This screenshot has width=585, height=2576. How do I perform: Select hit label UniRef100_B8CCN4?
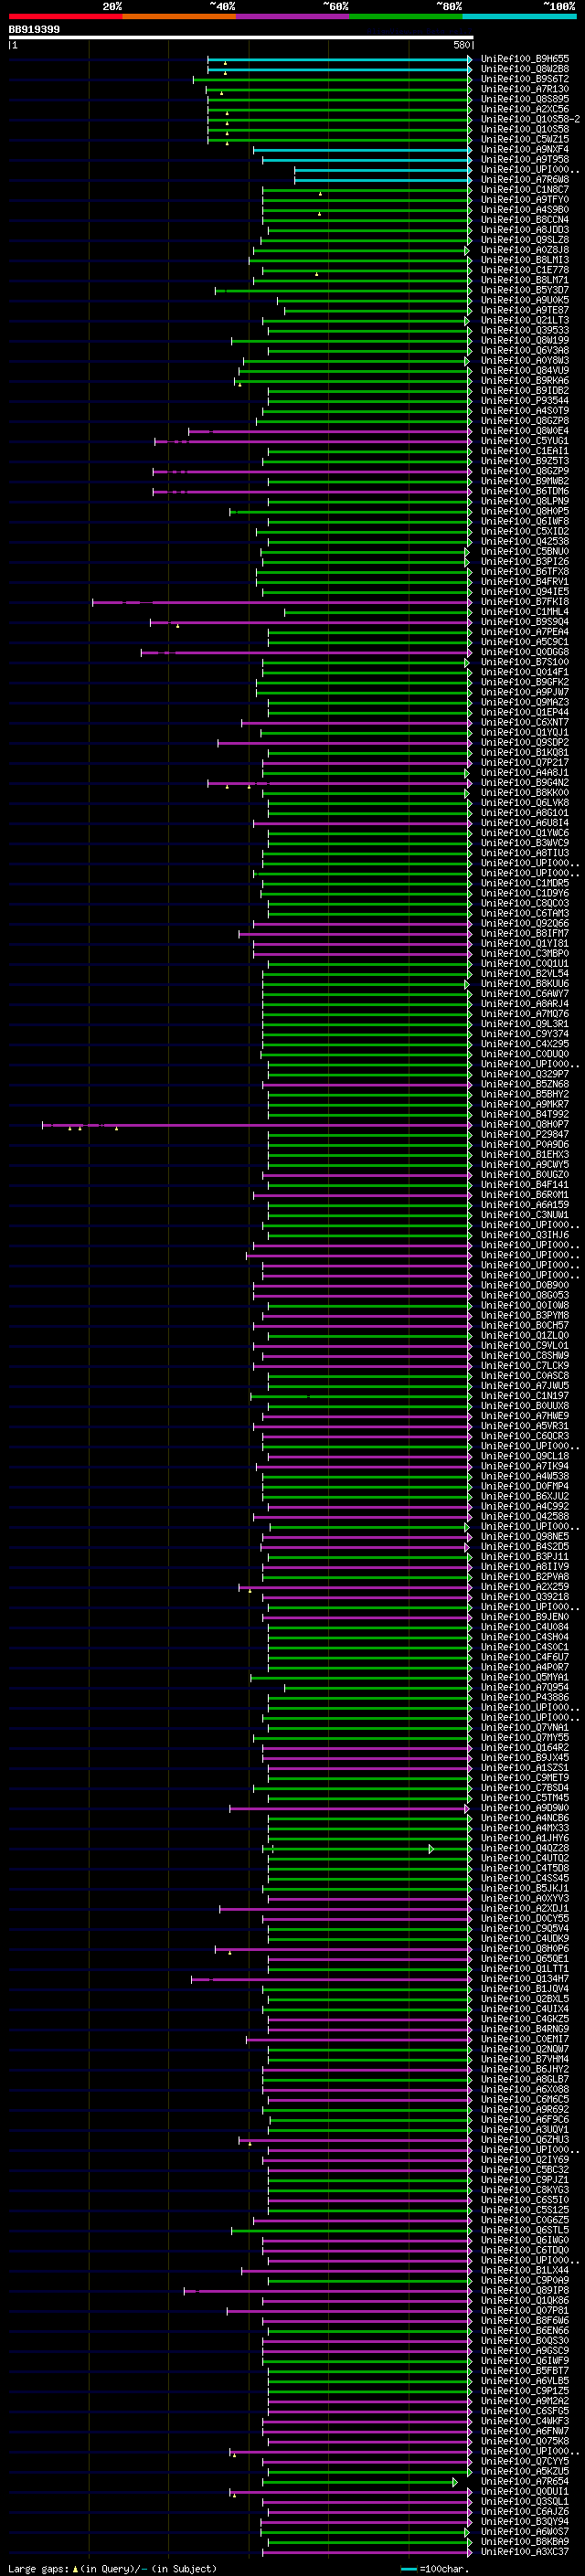525,220
